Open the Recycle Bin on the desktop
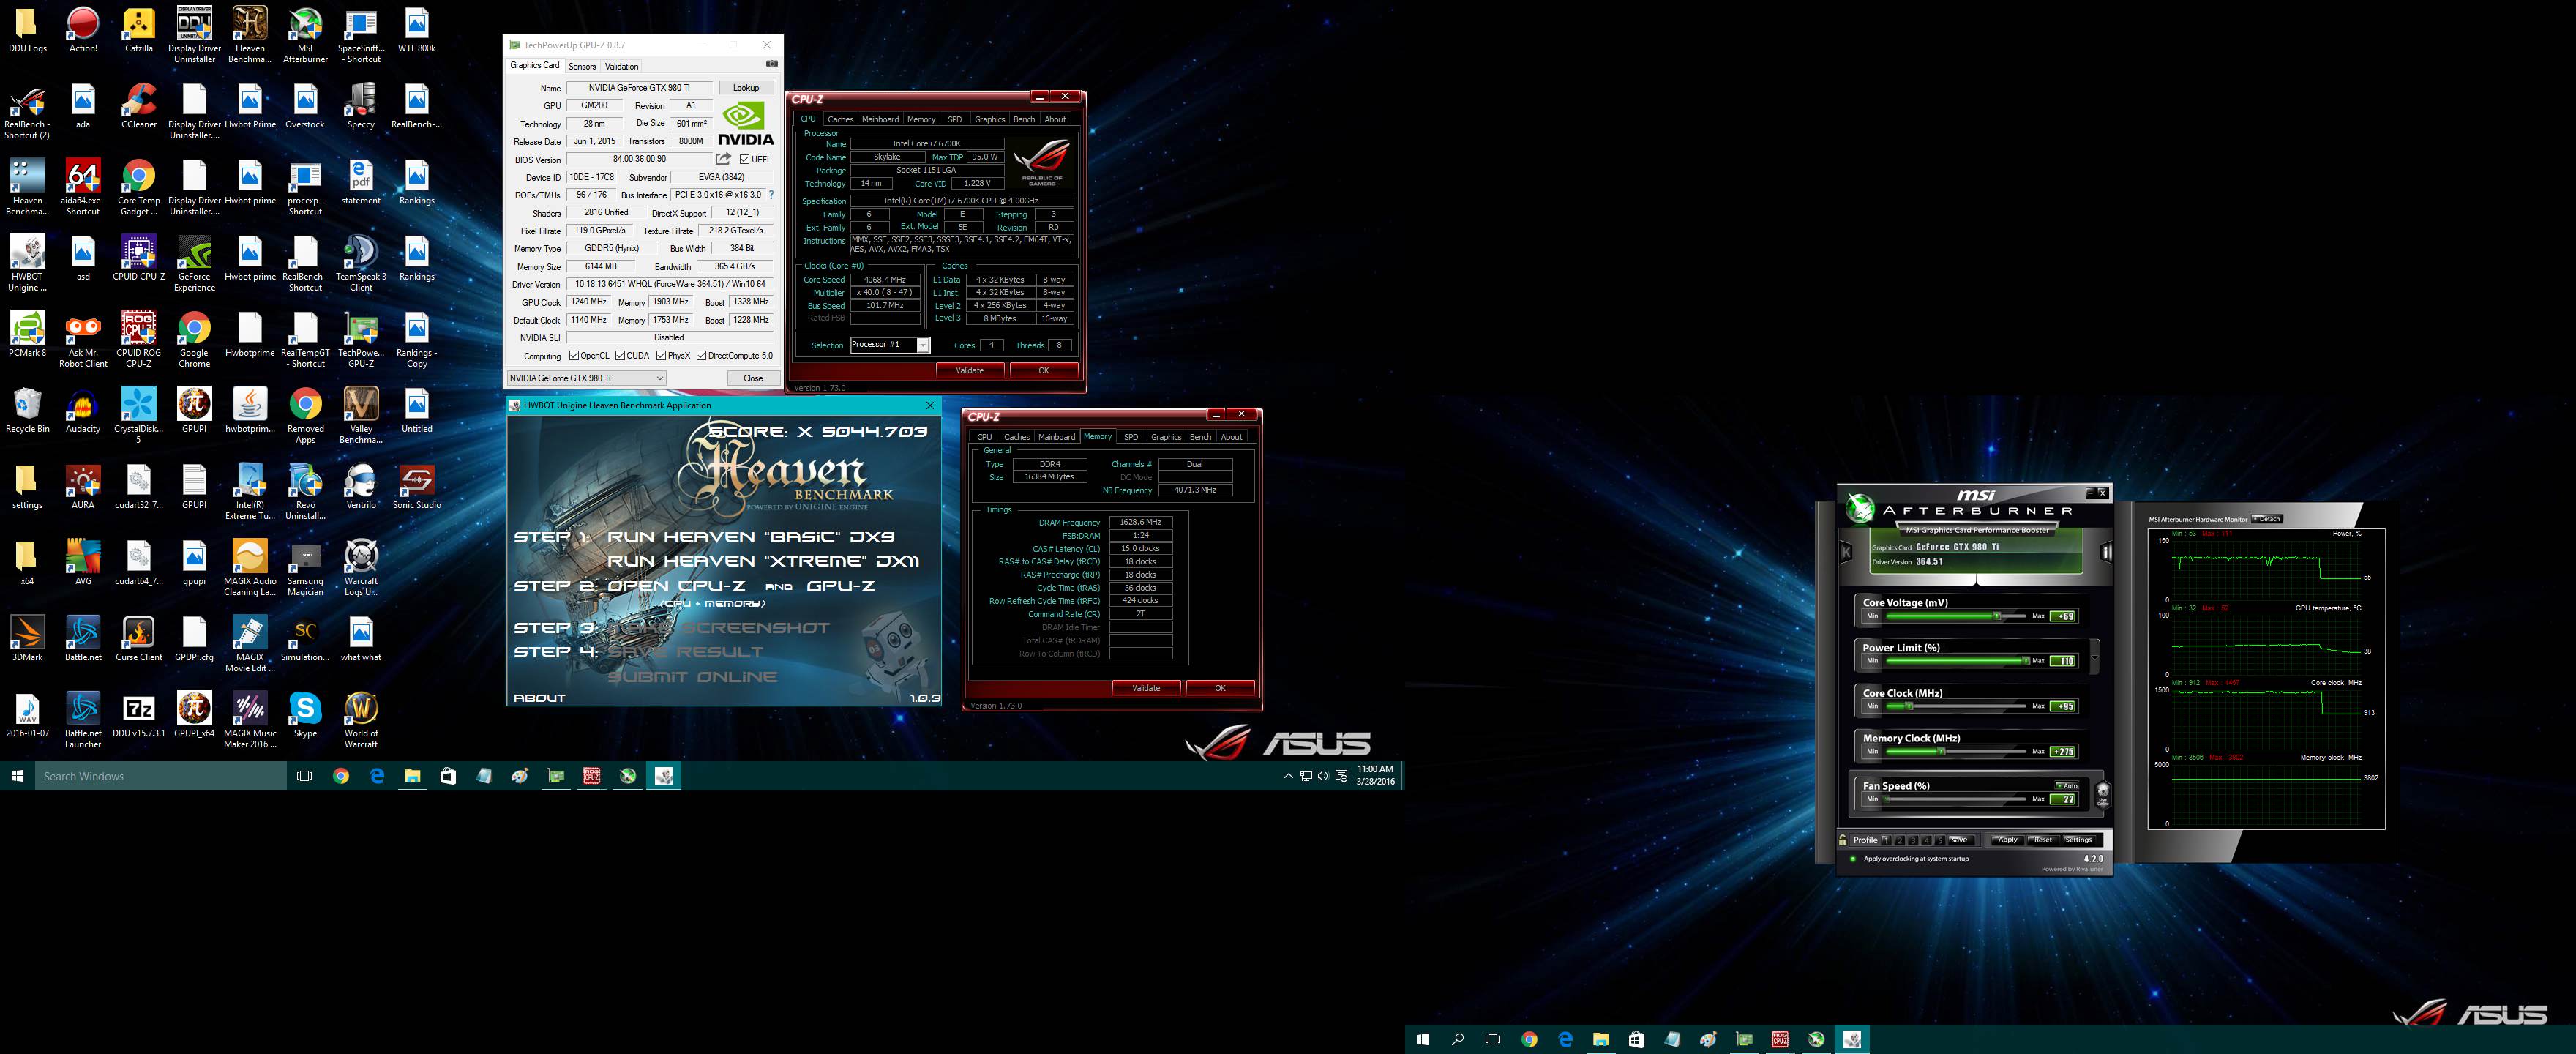2576x1054 pixels. click(27, 410)
